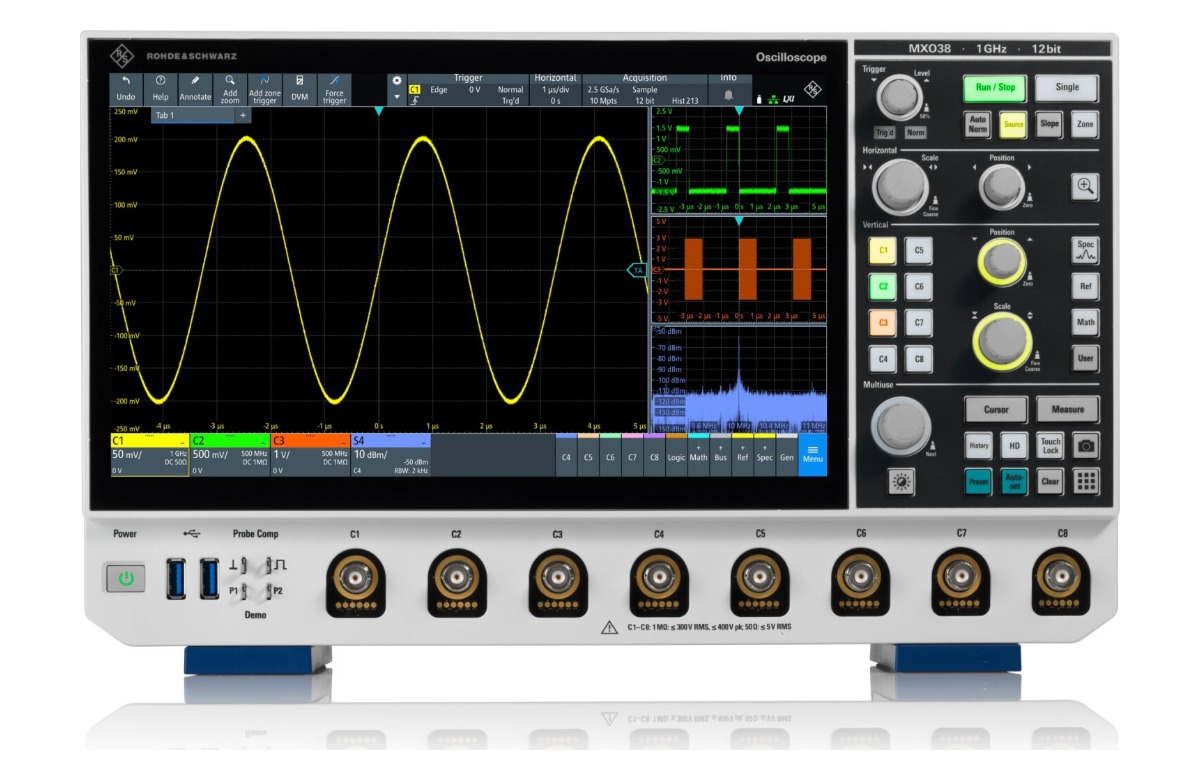Push the horizontal zoom magnifier key
Viewport: 1200px width, 780px height.
click(x=1085, y=185)
